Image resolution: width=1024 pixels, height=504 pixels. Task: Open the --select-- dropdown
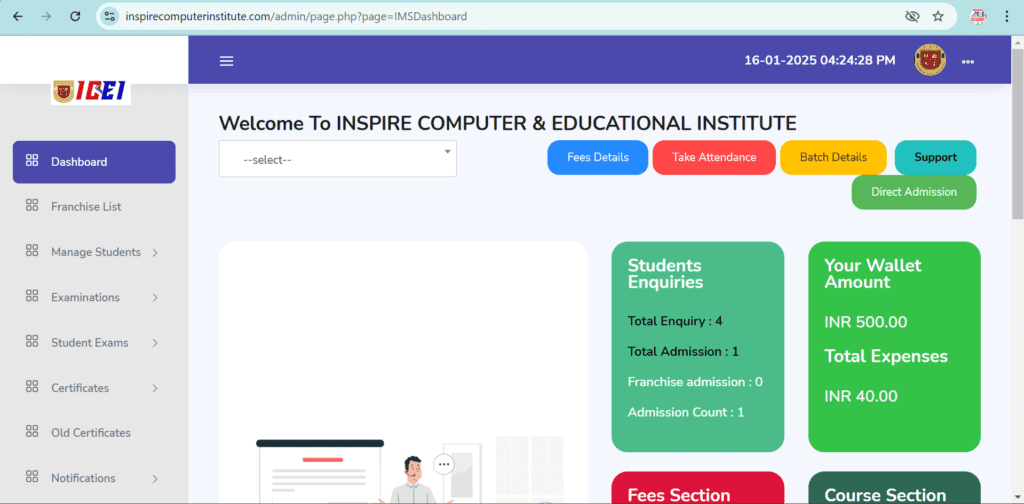(x=338, y=159)
